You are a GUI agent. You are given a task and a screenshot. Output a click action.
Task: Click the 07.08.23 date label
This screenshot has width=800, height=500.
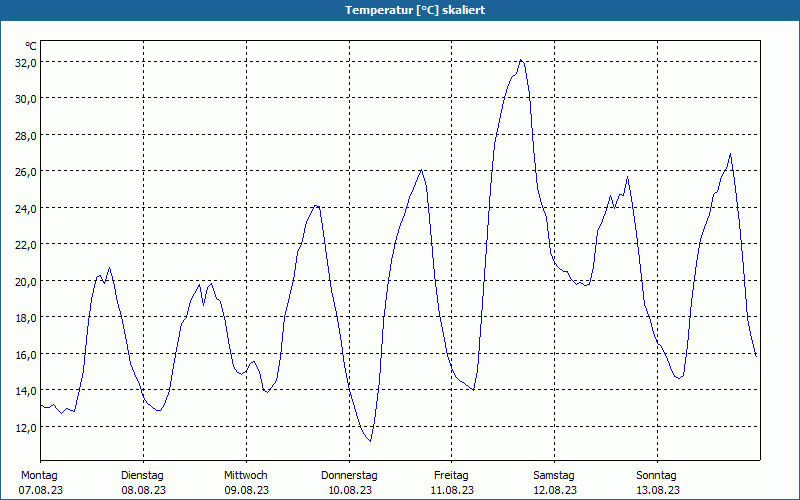(39, 490)
